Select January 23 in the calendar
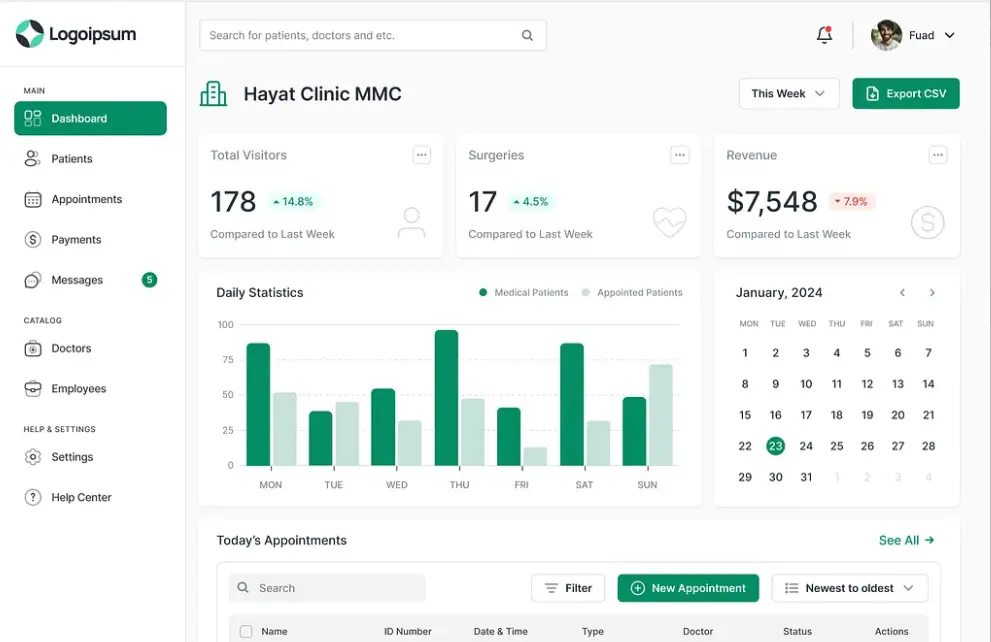The width and height of the screenshot is (991, 642). pyautogui.click(x=775, y=446)
